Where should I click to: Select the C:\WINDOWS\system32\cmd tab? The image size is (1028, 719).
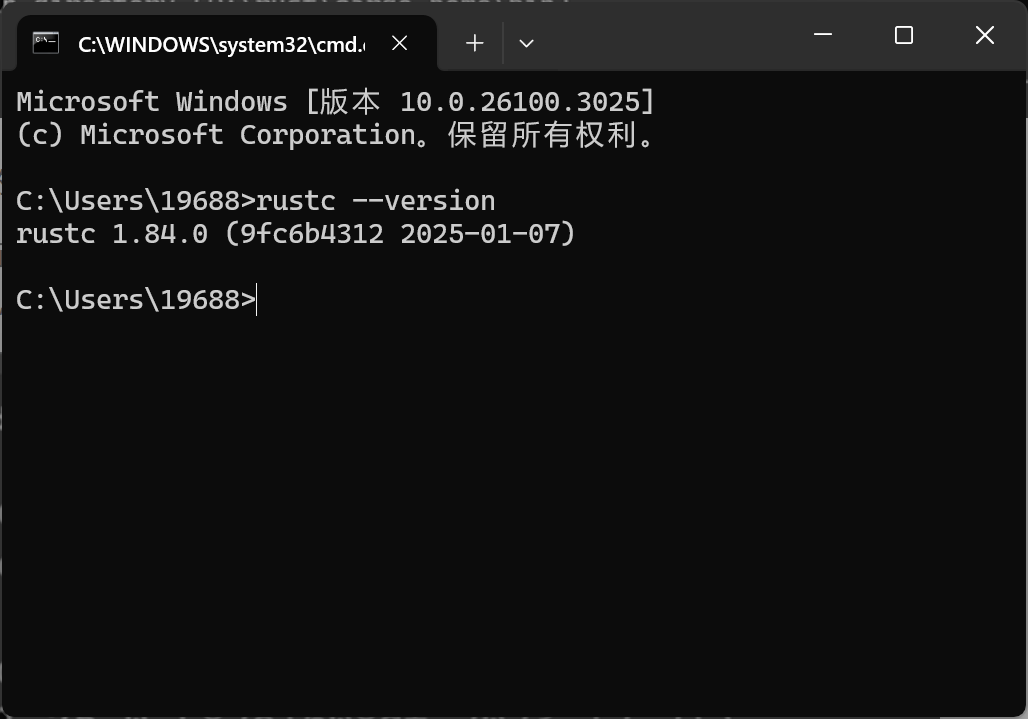220,44
